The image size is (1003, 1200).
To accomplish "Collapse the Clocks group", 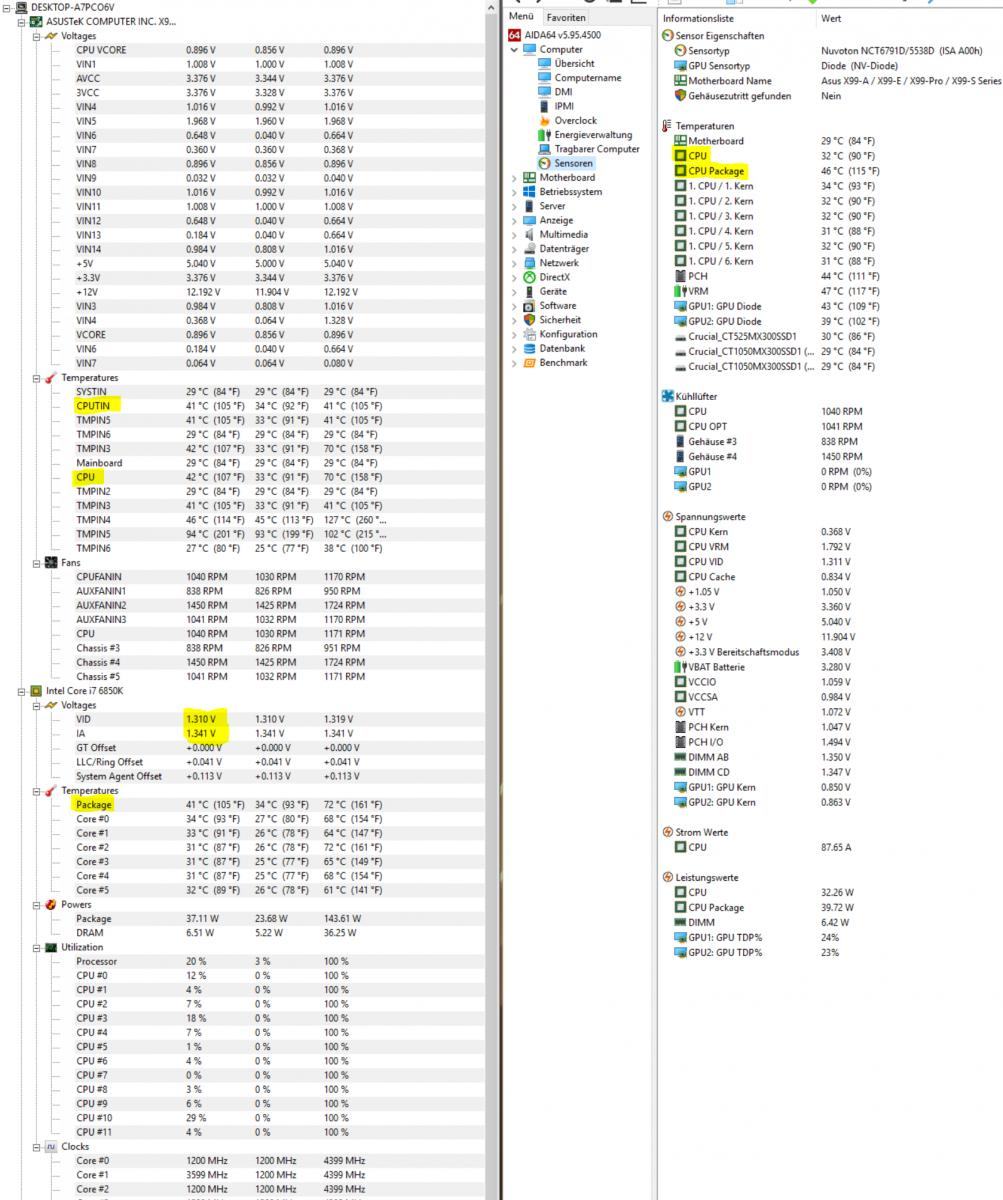I will (37, 1146).
